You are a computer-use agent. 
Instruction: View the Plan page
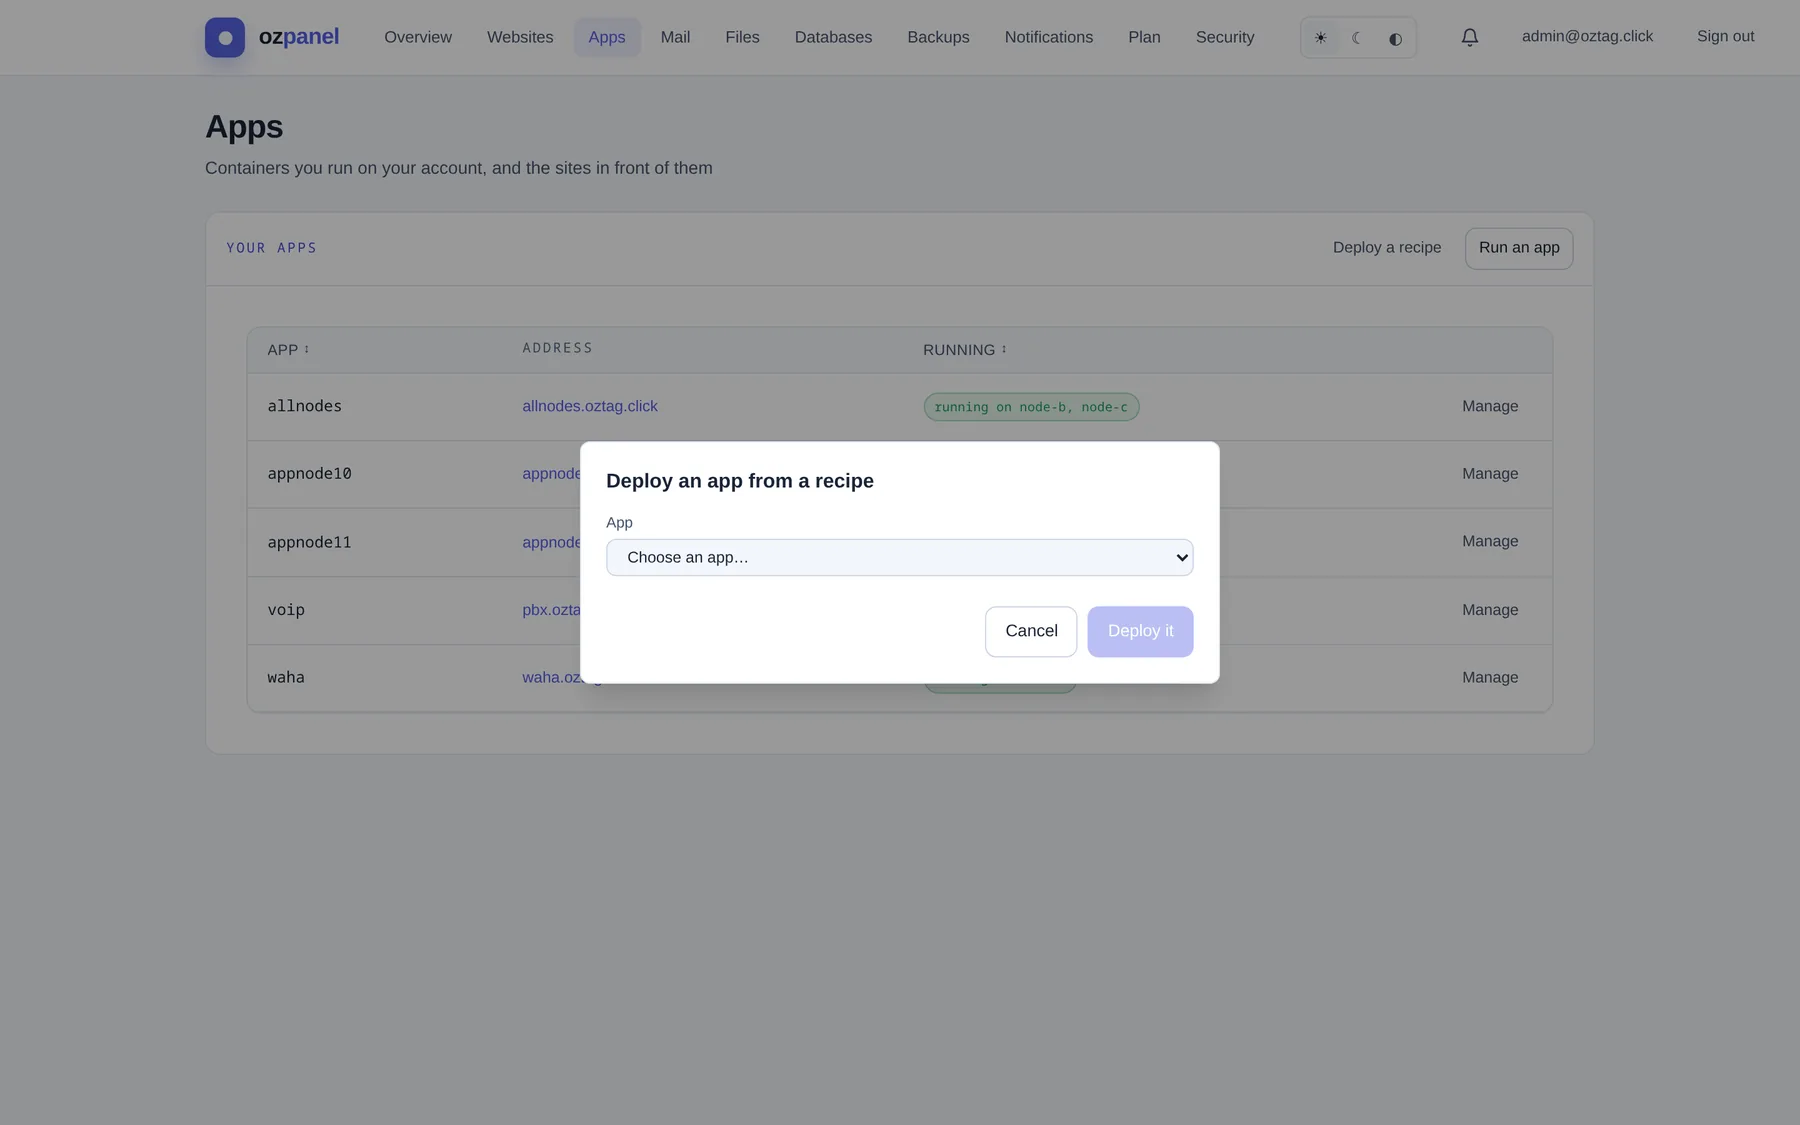(1144, 37)
